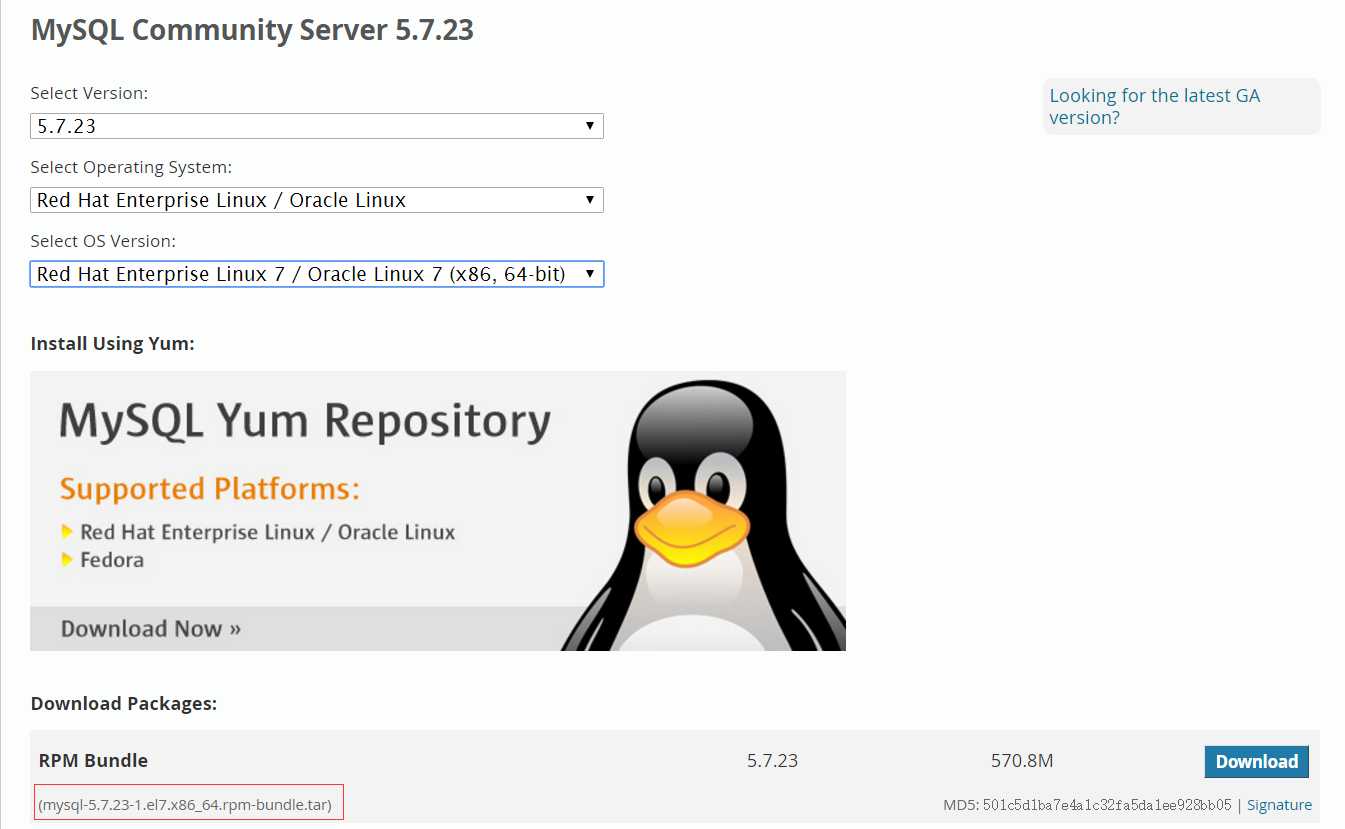This screenshot has width=1345, height=829.
Task: Click the 'Download Packages:' heading
Action: click(124, 703)
